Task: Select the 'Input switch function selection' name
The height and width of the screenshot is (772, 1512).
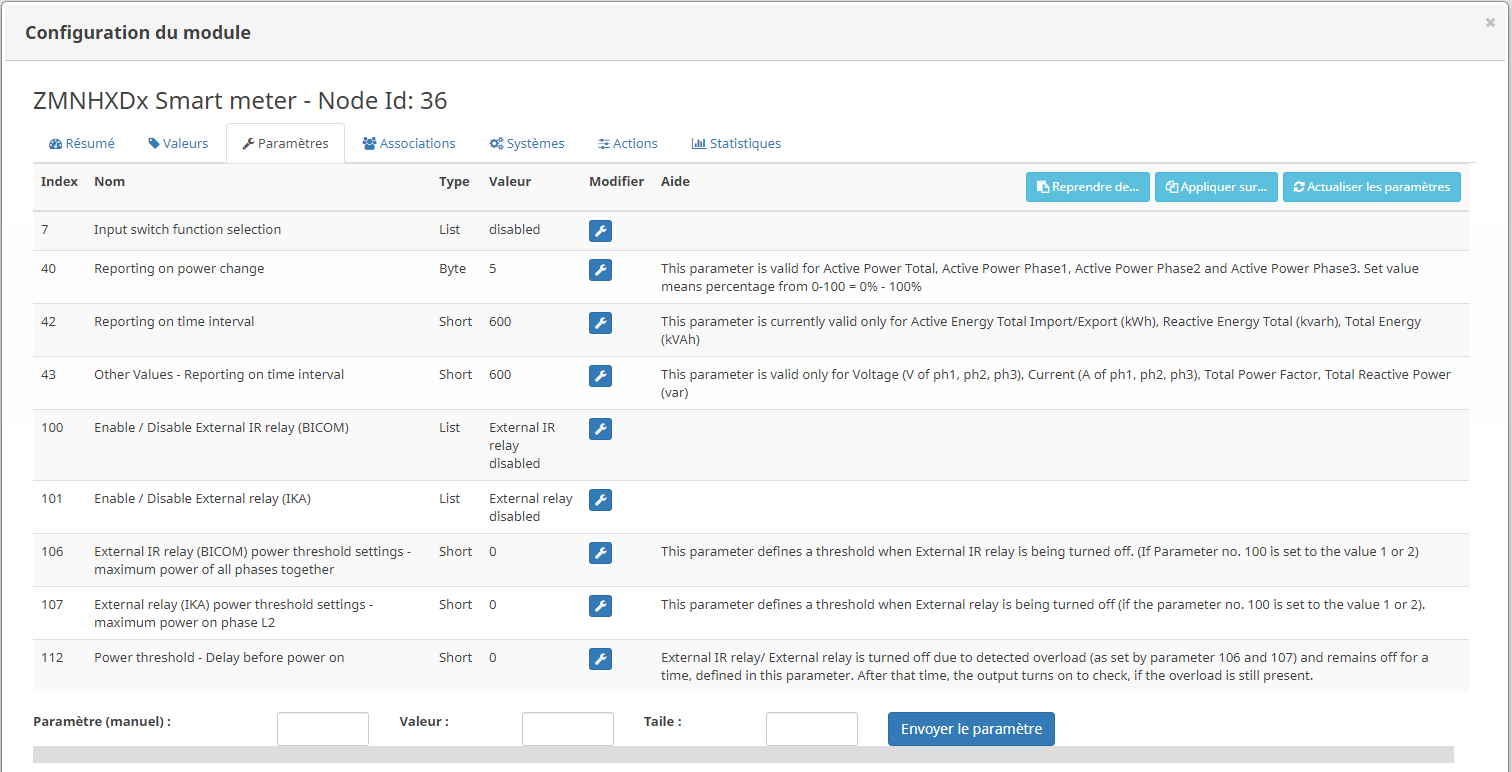Action: point(187,230)
